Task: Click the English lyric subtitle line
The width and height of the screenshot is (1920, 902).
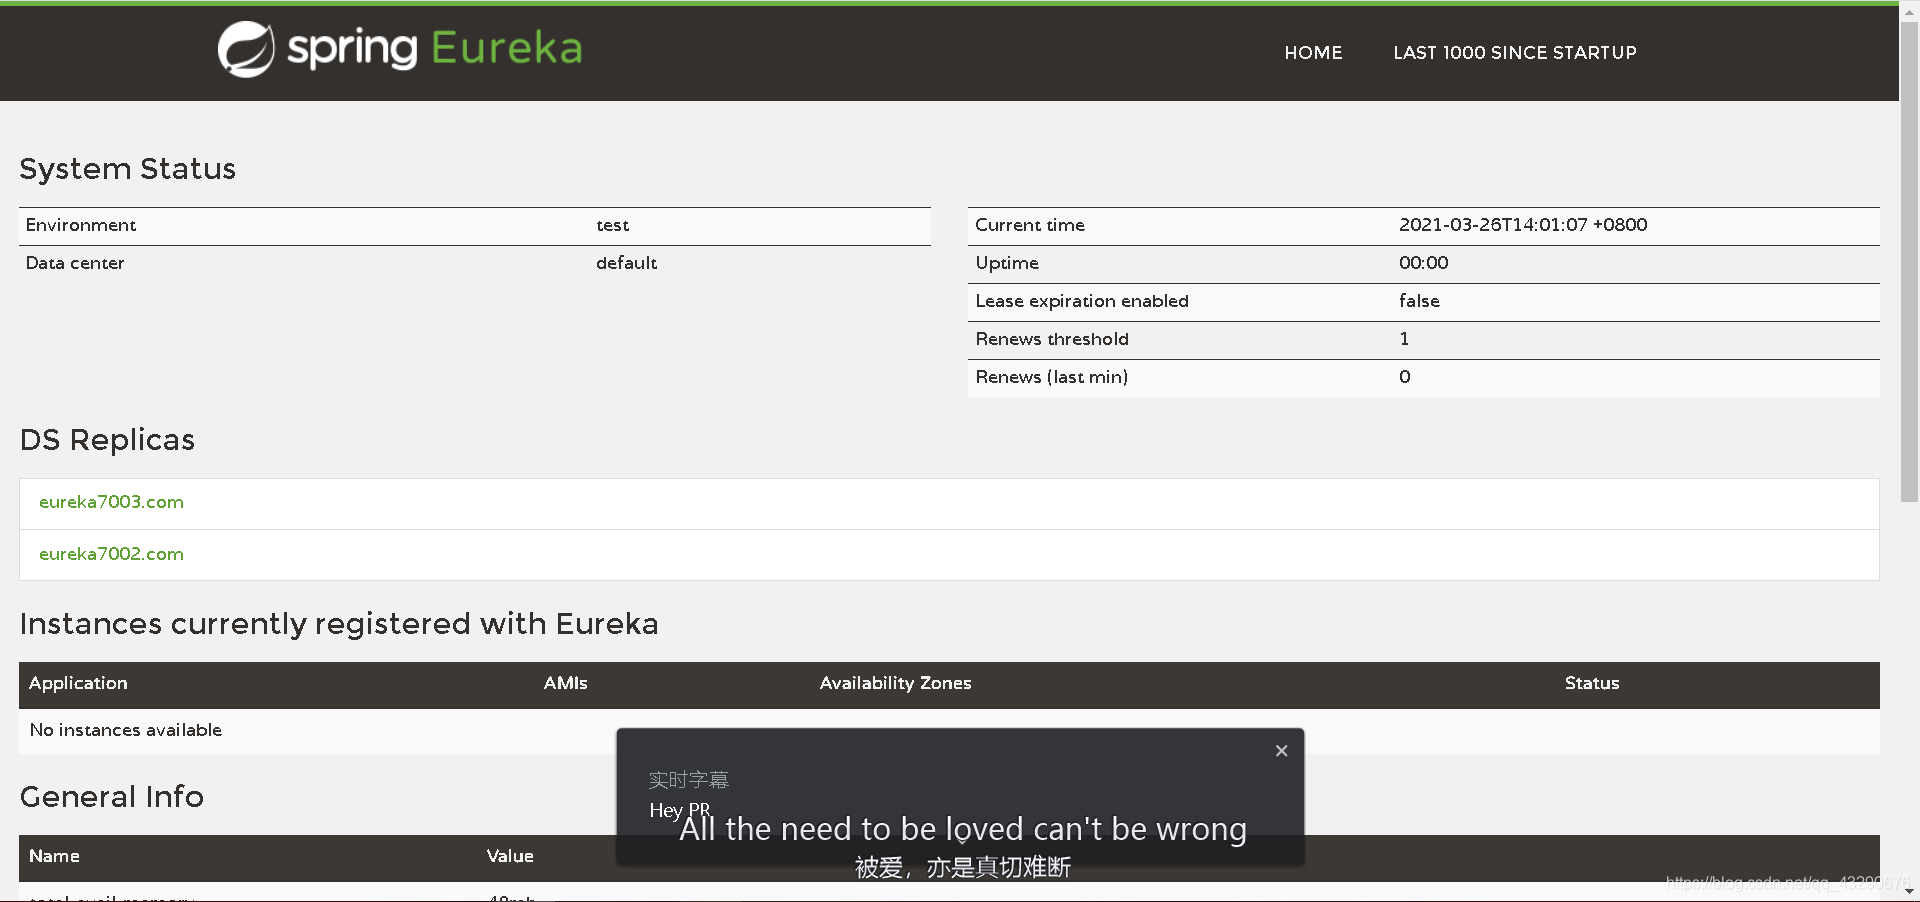Action: [x=963, y=829]
